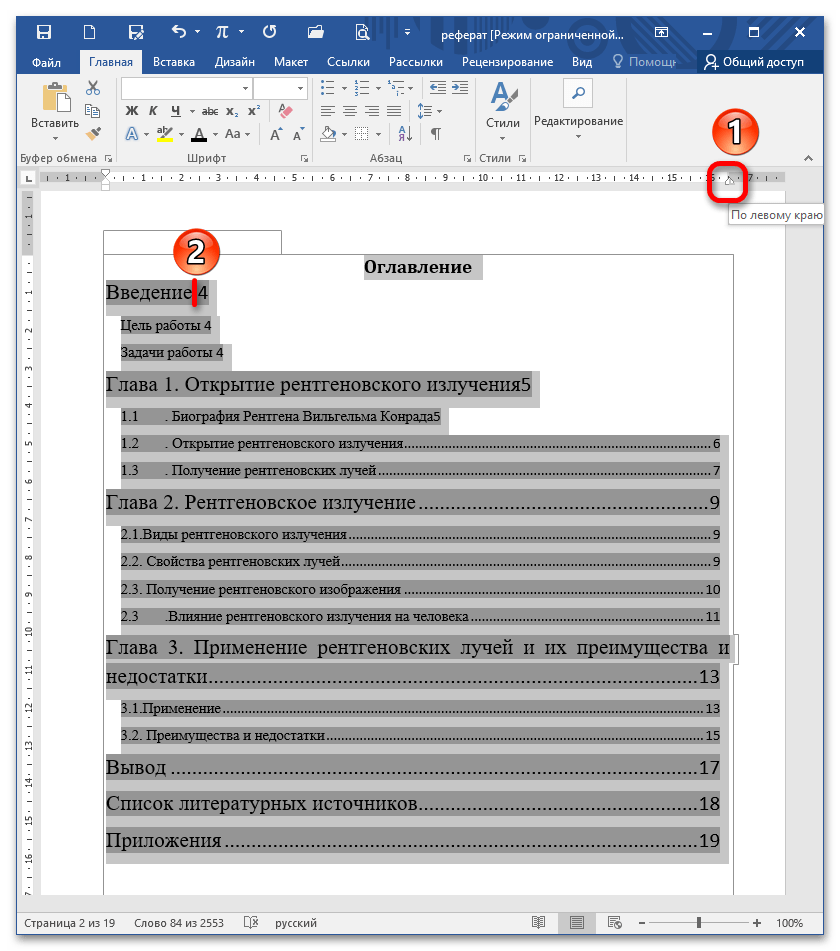Click the Clear formatting eraser icon

[x=283, y=110]
